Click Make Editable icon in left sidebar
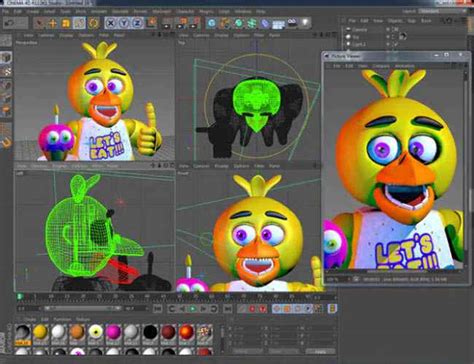This screenshot has height=364, width=474. 6,41
